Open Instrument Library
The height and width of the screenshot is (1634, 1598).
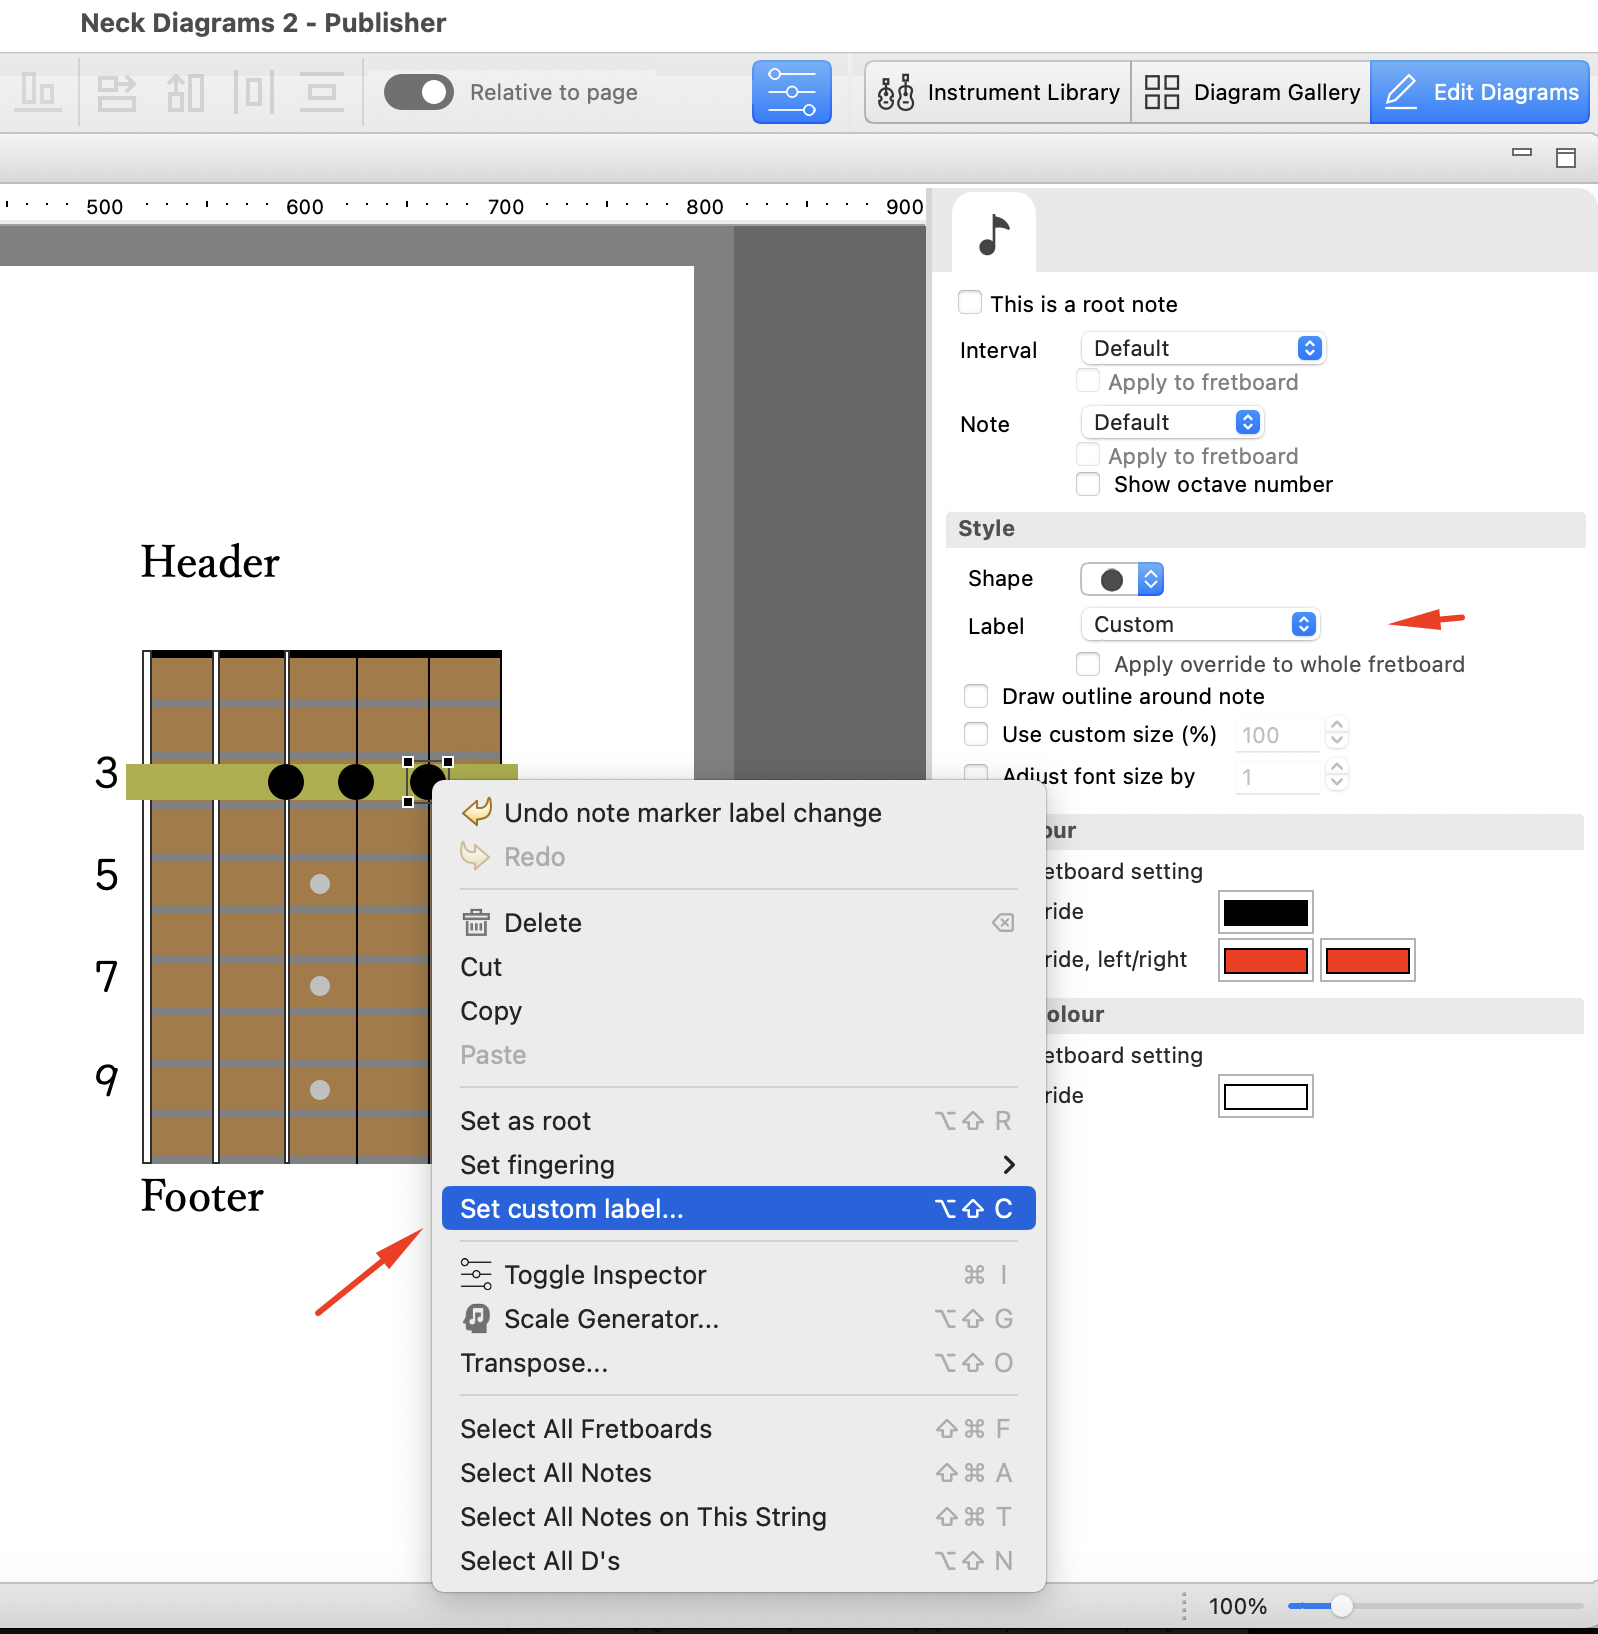(x=998, y=92)
